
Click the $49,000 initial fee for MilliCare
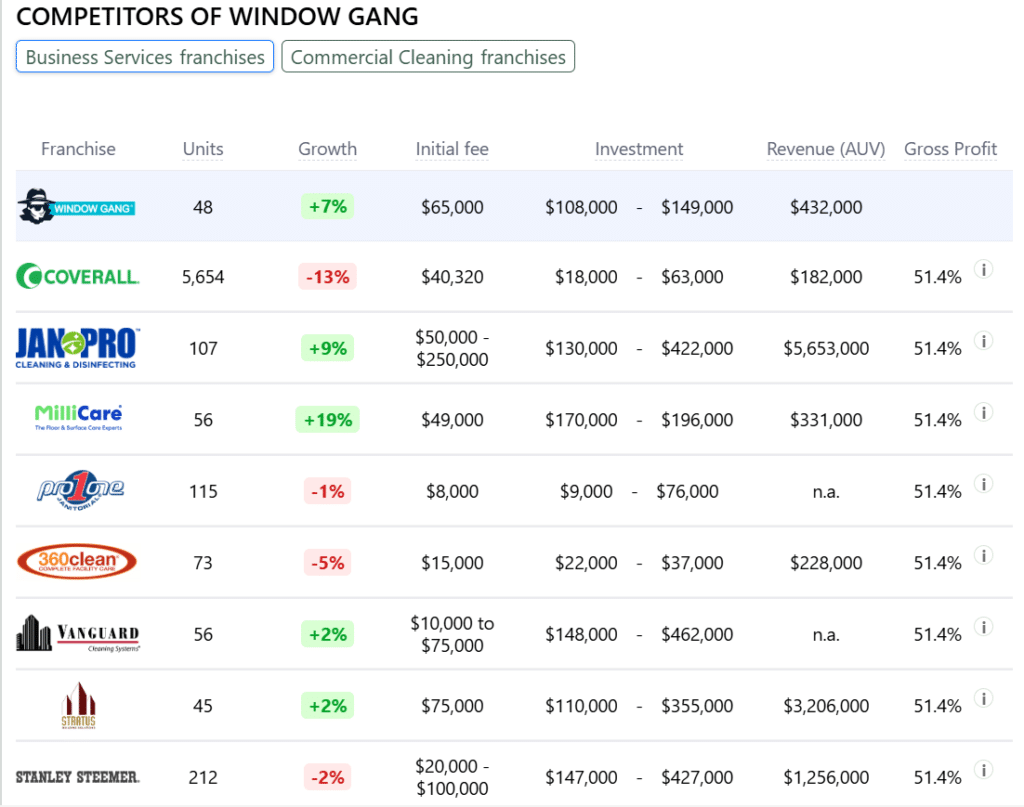pyautogui.click(x=452, y=419)
